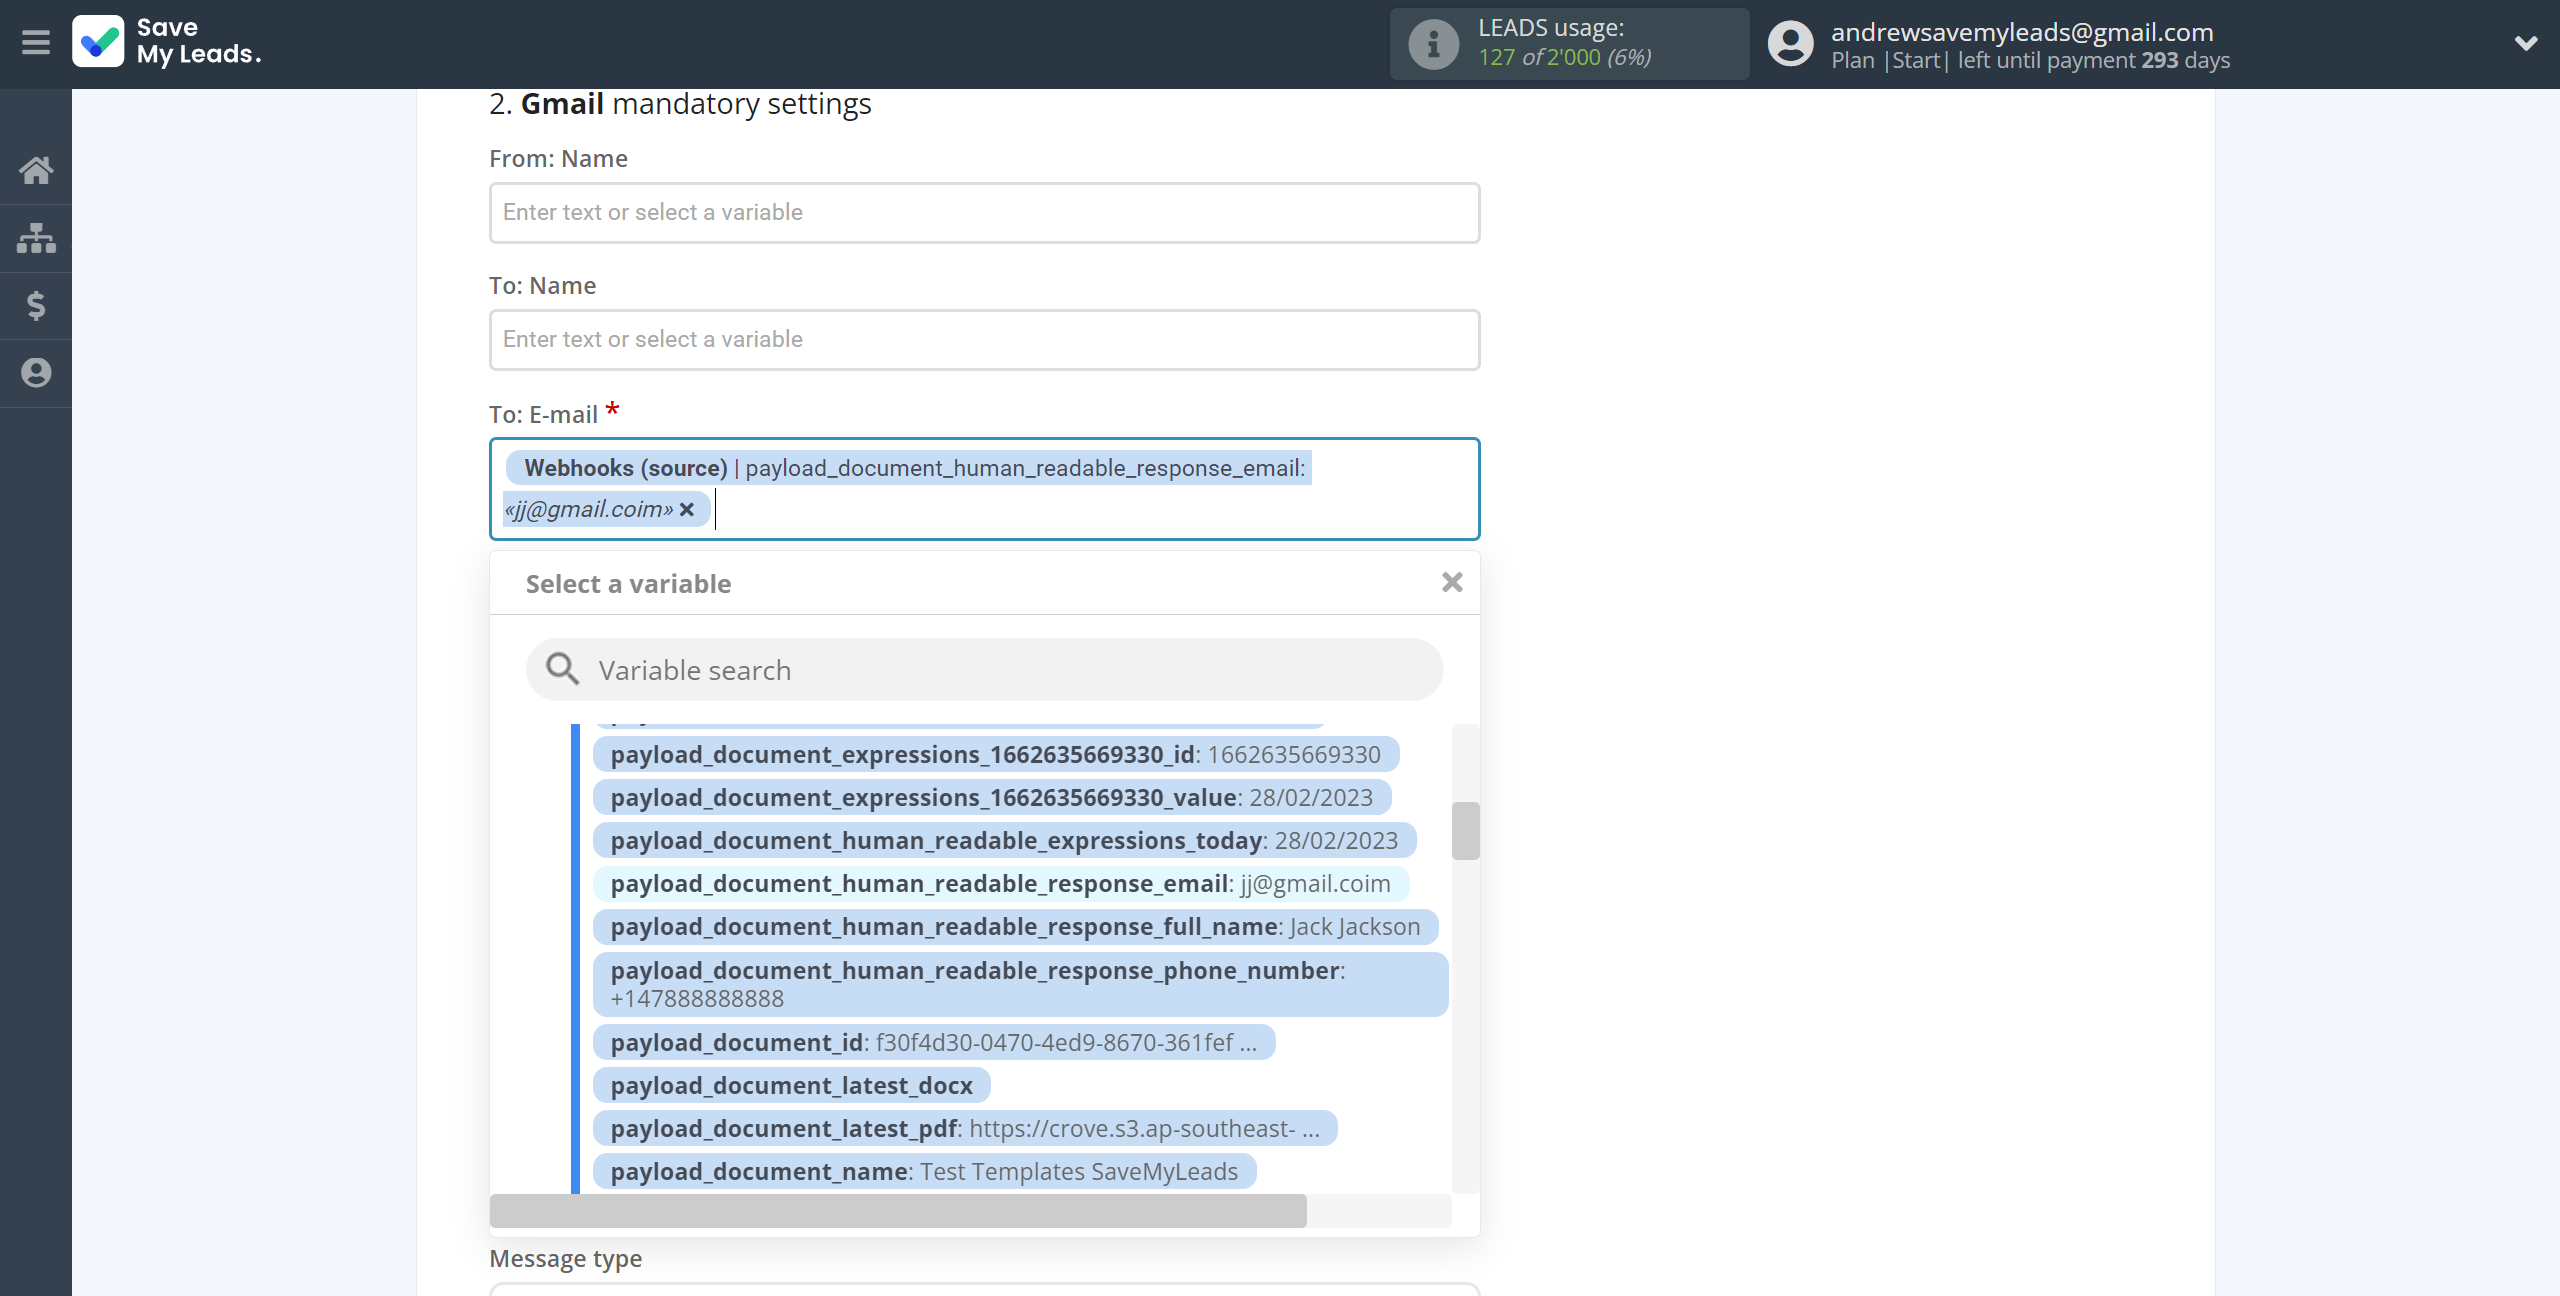2560x1296 pixels.
Task: Click the account avatar icon top right
Action: coord(1790,43)
